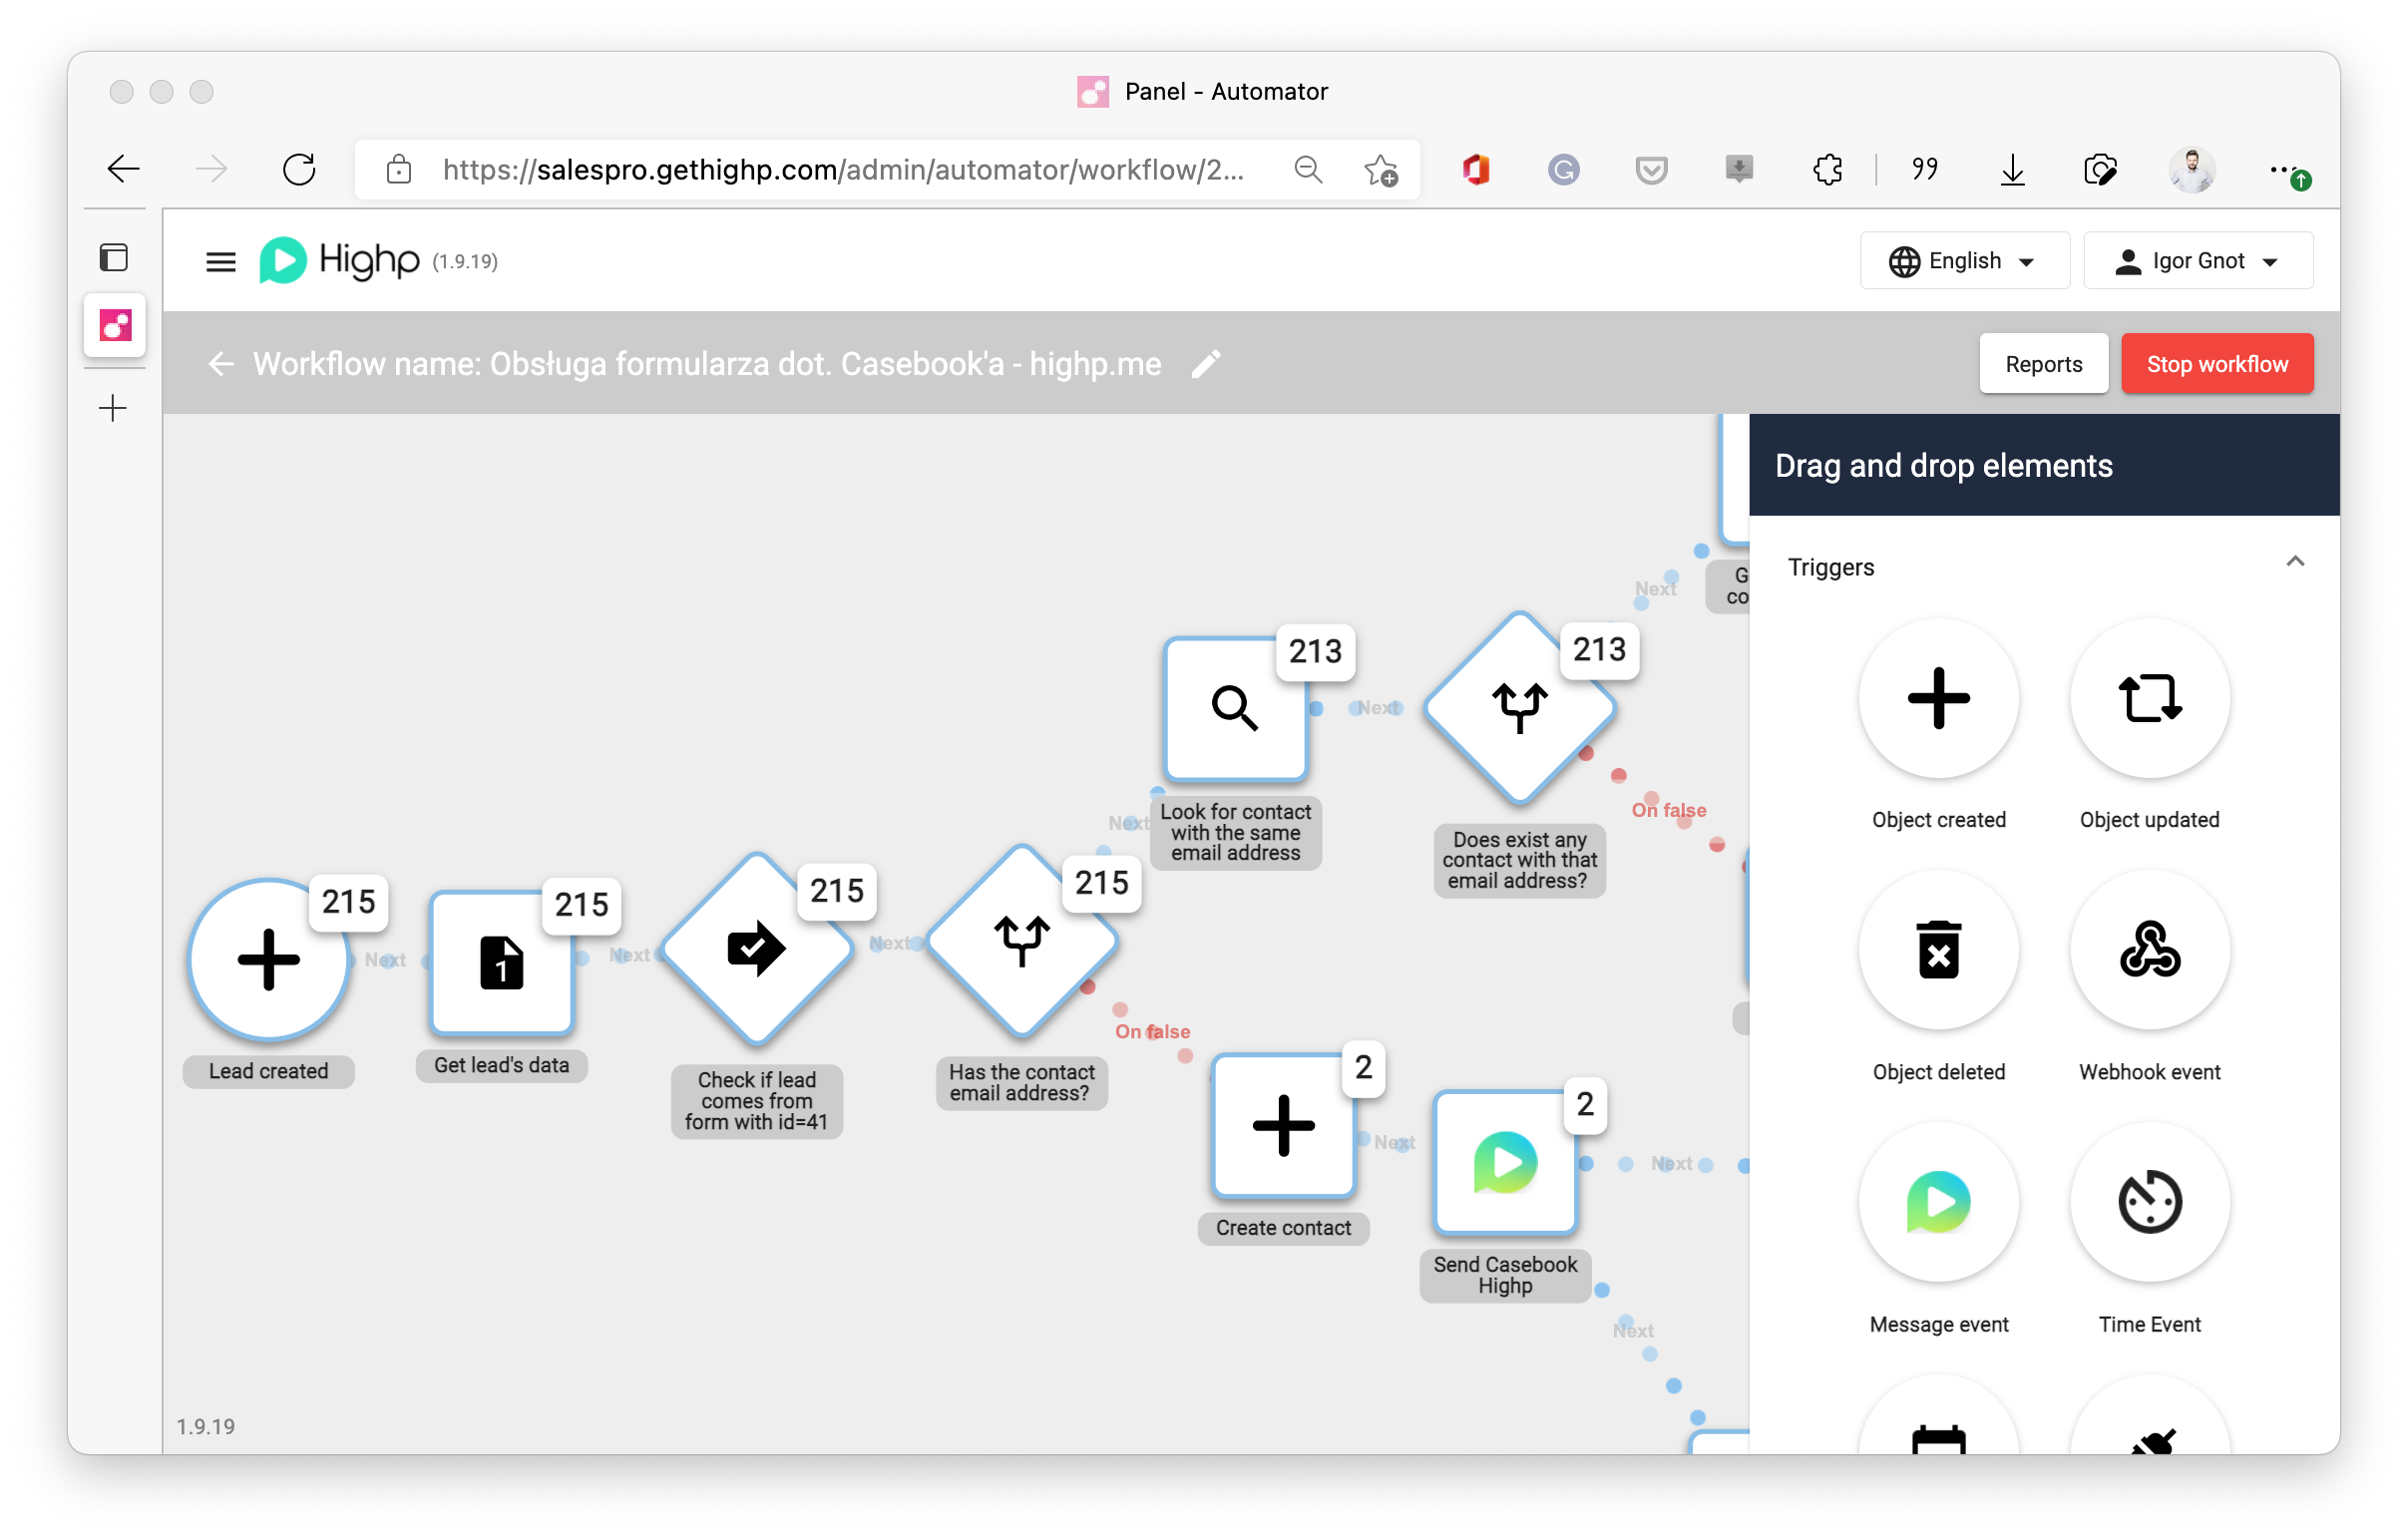
Task: Select the Message event trigger
Action: coord(1938,1201)
